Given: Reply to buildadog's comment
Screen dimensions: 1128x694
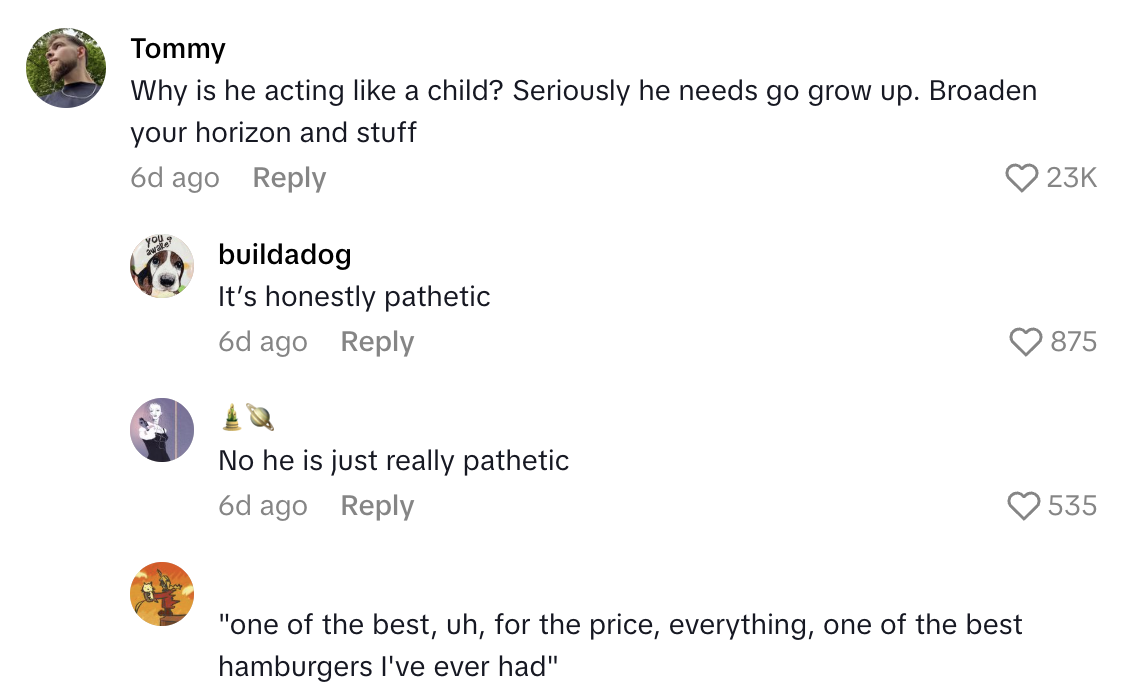Looking at the screenshot, I should pyautogui.click(x=377, y=342).
